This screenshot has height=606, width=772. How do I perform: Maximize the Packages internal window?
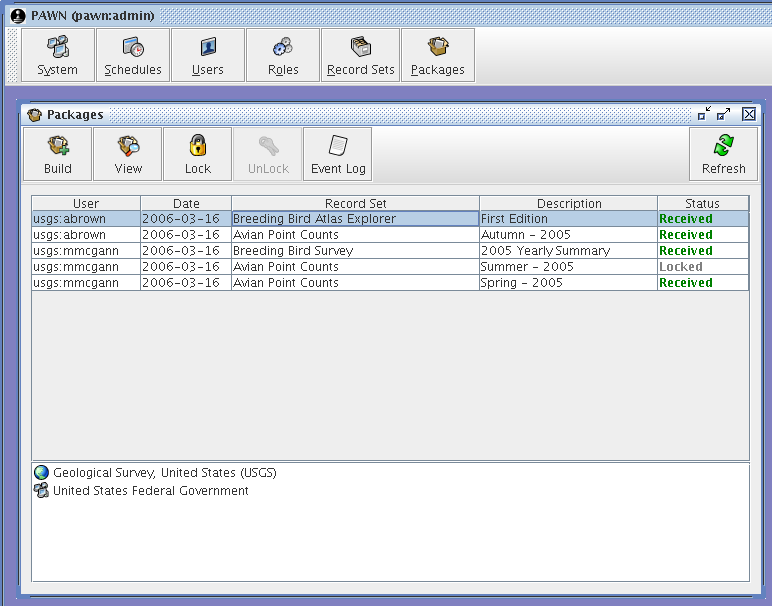click(x=724, y=115)
